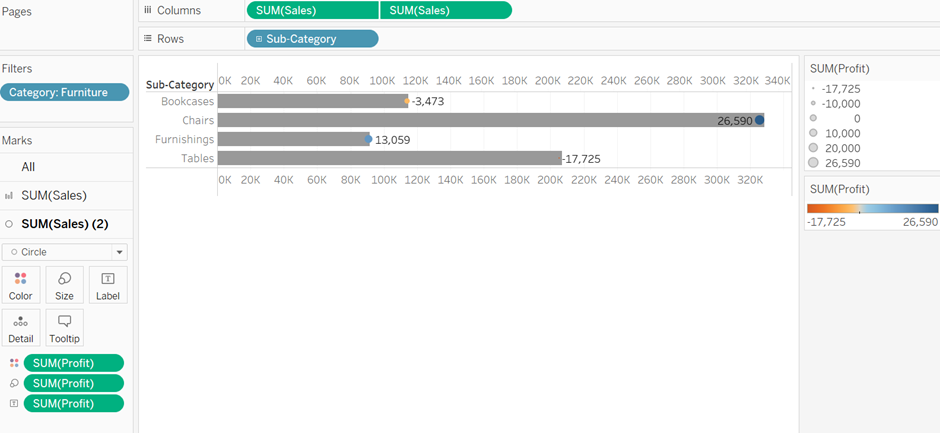The width and height of the screenshot is (940, 433).
Task: Click the SUM(Profit) size legend title
Action: pyautogui.click(x=839, y=69)
